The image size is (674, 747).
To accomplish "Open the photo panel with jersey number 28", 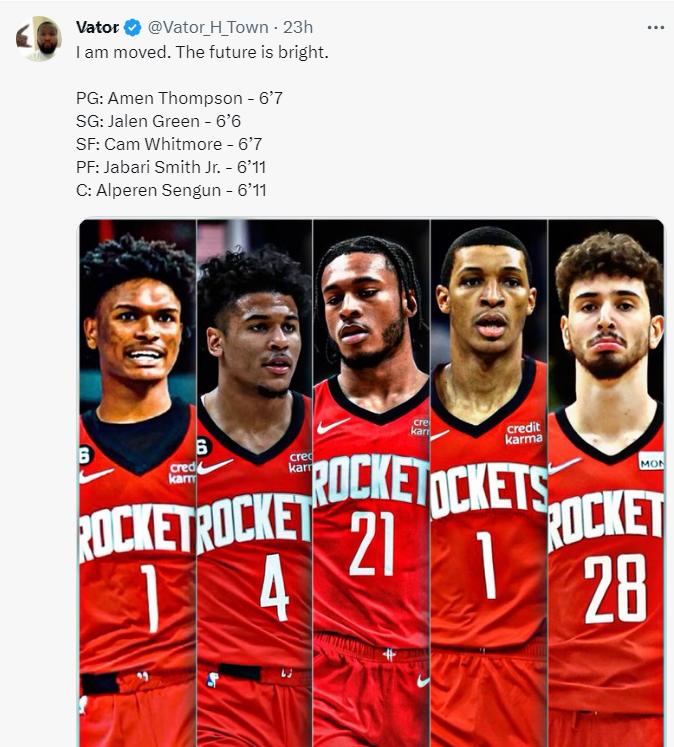I will [x=606, y=483].
